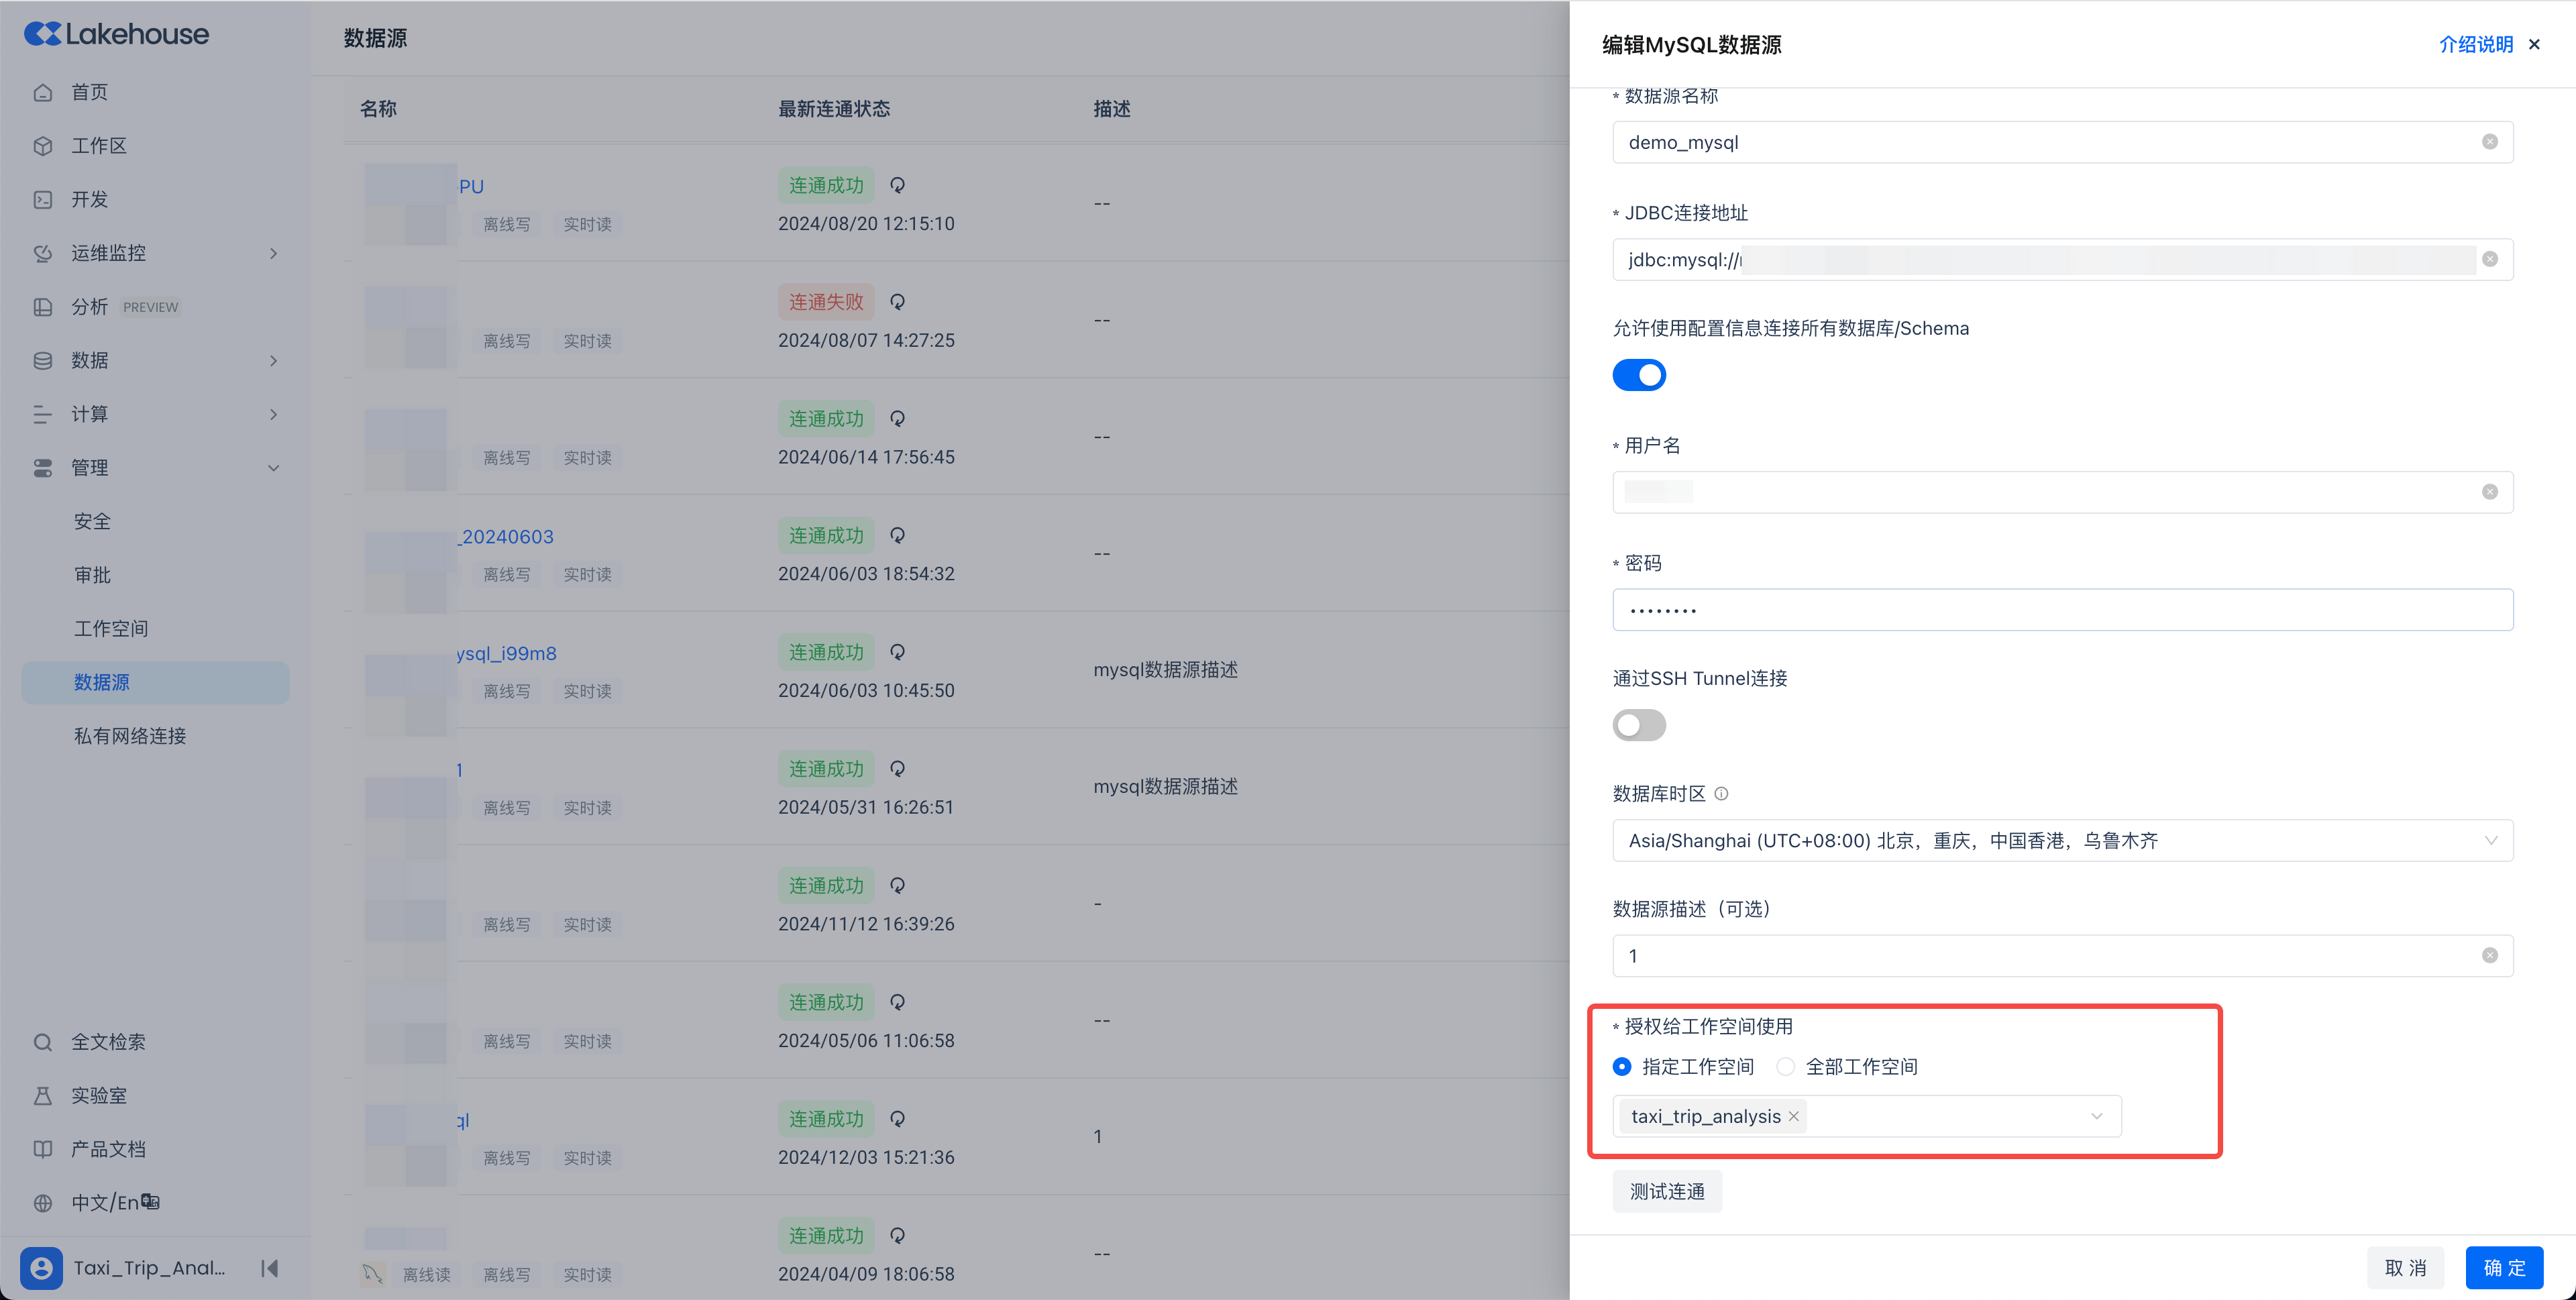Refresh connectivity status for the failed datasource
Screen dimensions: 2576x1300
897,302
